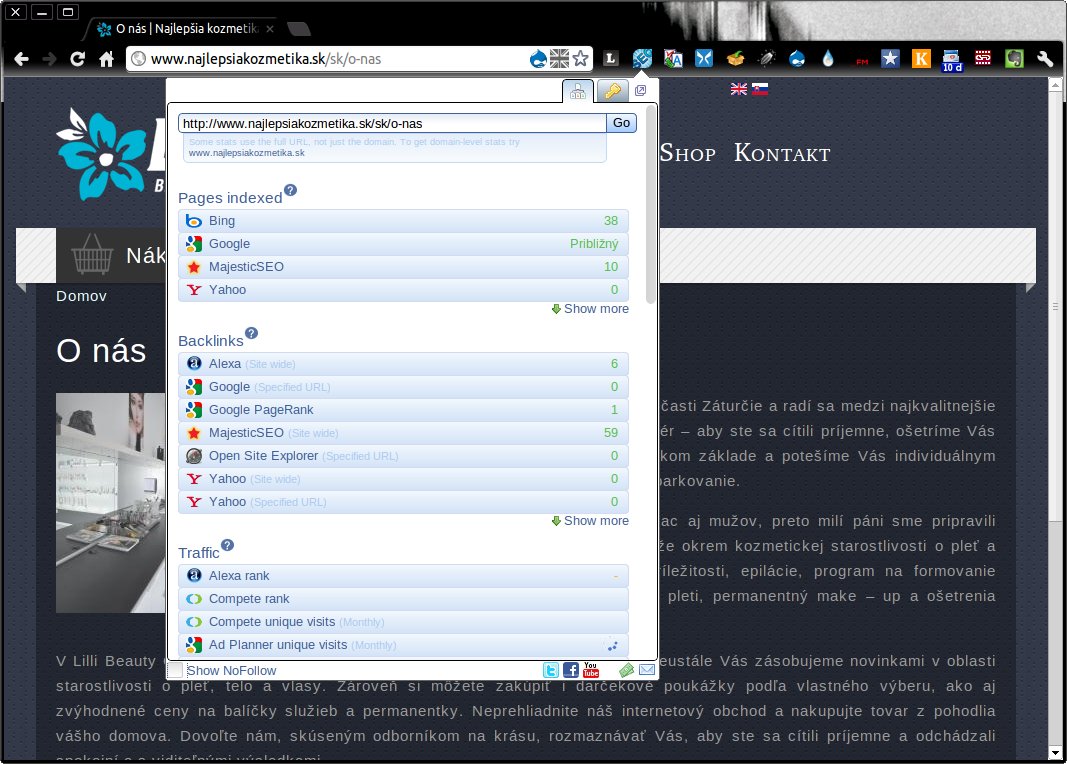Open the translation extension with the 'A' icon
The image size is (1067, 764).
click(x=673, y=59)
